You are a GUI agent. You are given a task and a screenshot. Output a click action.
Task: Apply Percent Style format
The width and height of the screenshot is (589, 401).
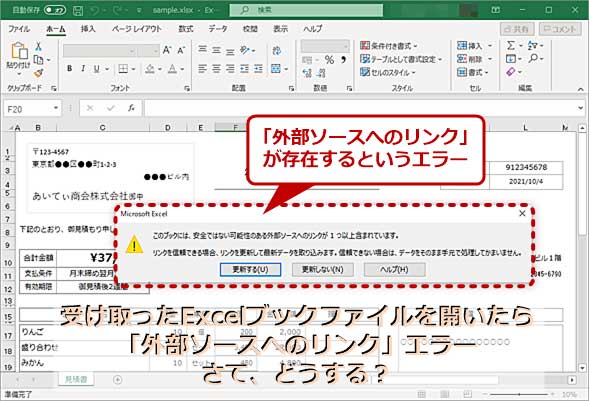click(329, 60)
